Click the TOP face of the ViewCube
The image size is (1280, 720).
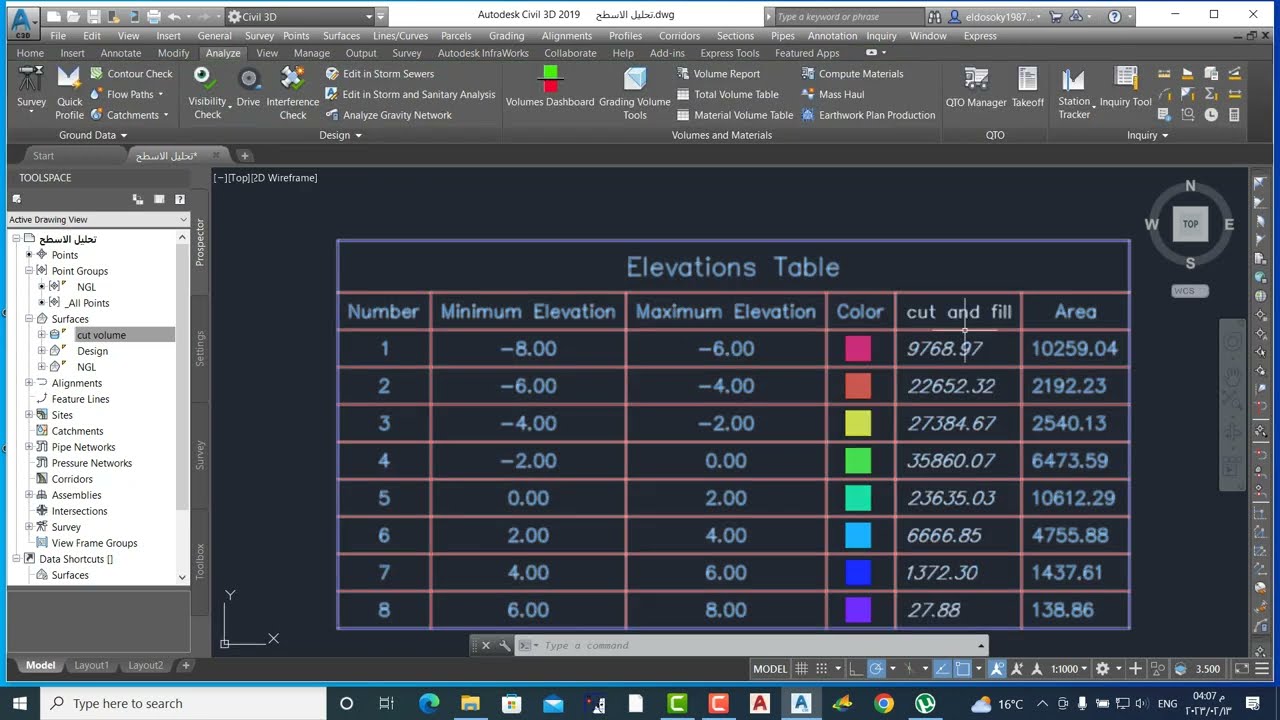click(1190, 224)
